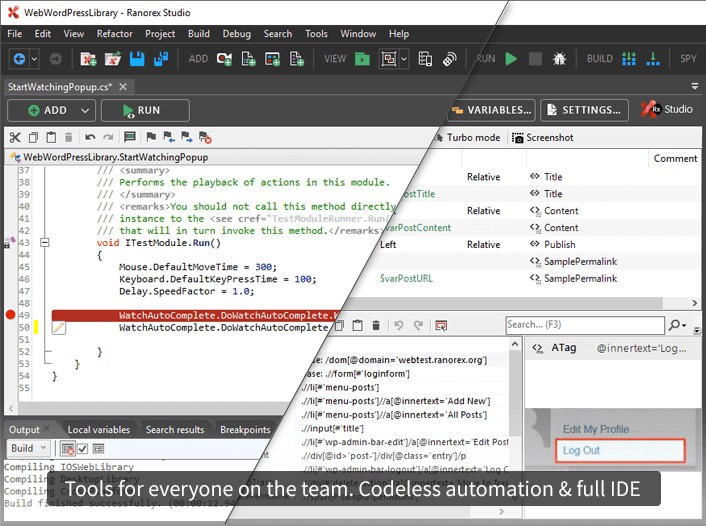Toggle the checkbox in Output panel toolbar
Image resolution: width=706 pixels, height=526 pixels.
tap(84, 448)
